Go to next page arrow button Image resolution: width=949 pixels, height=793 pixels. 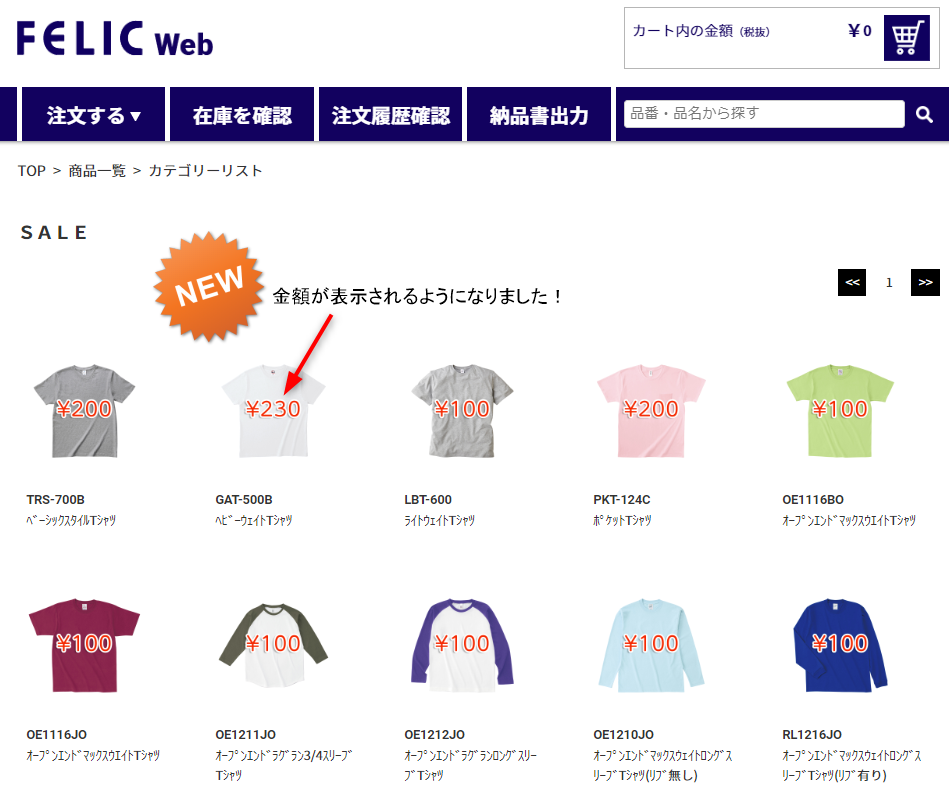(925, 283)
